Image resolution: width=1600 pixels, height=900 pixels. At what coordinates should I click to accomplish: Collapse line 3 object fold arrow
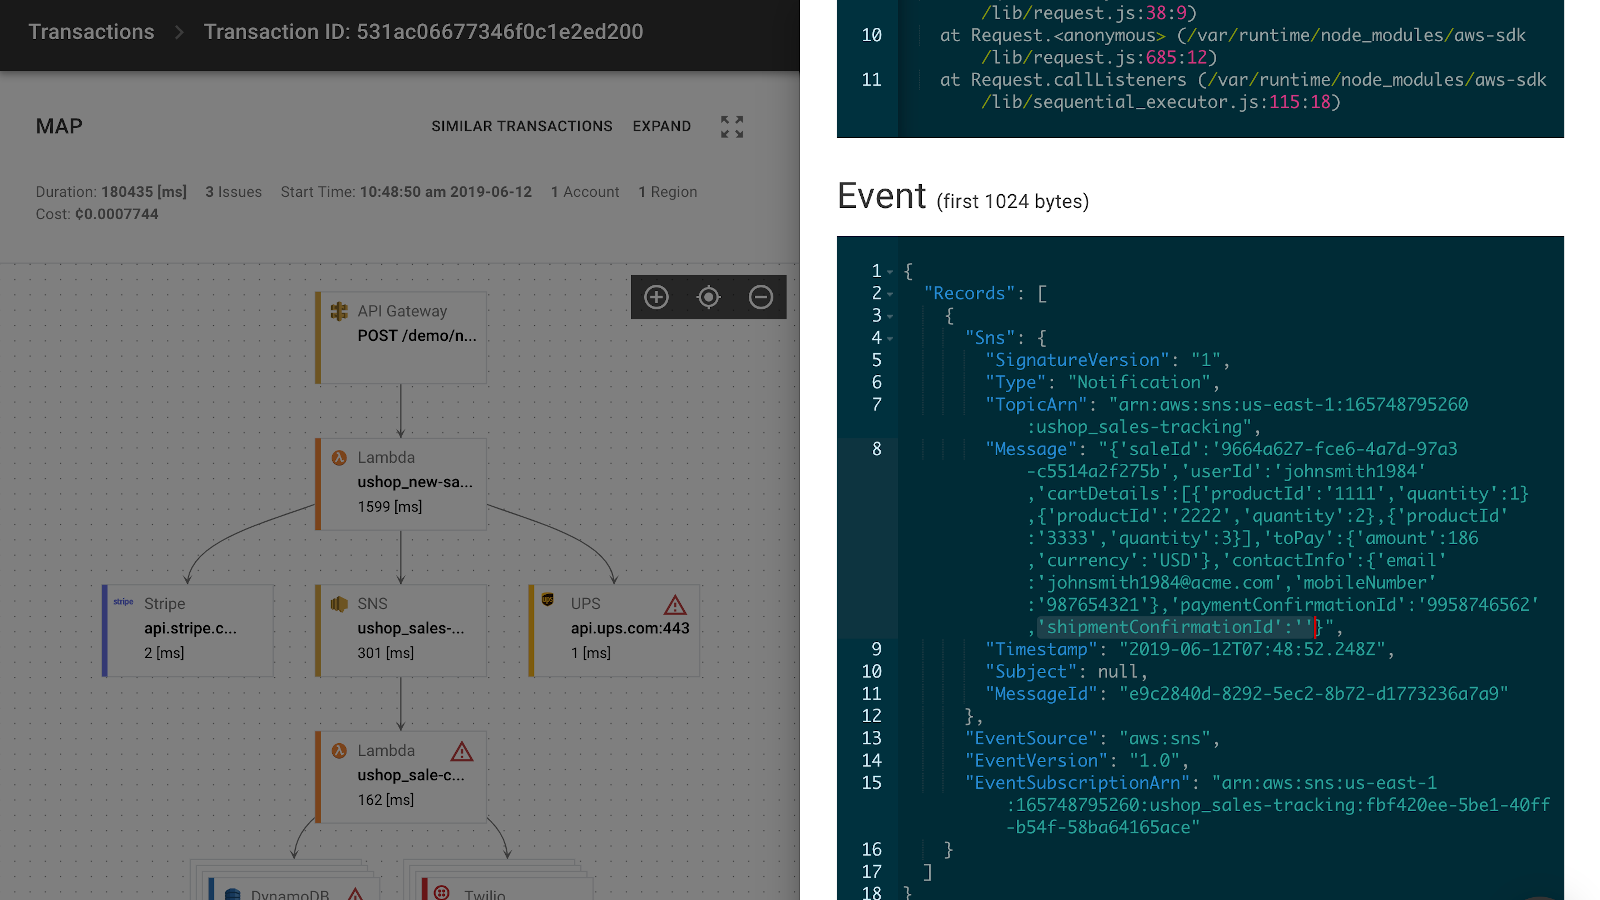pos(890,316)
